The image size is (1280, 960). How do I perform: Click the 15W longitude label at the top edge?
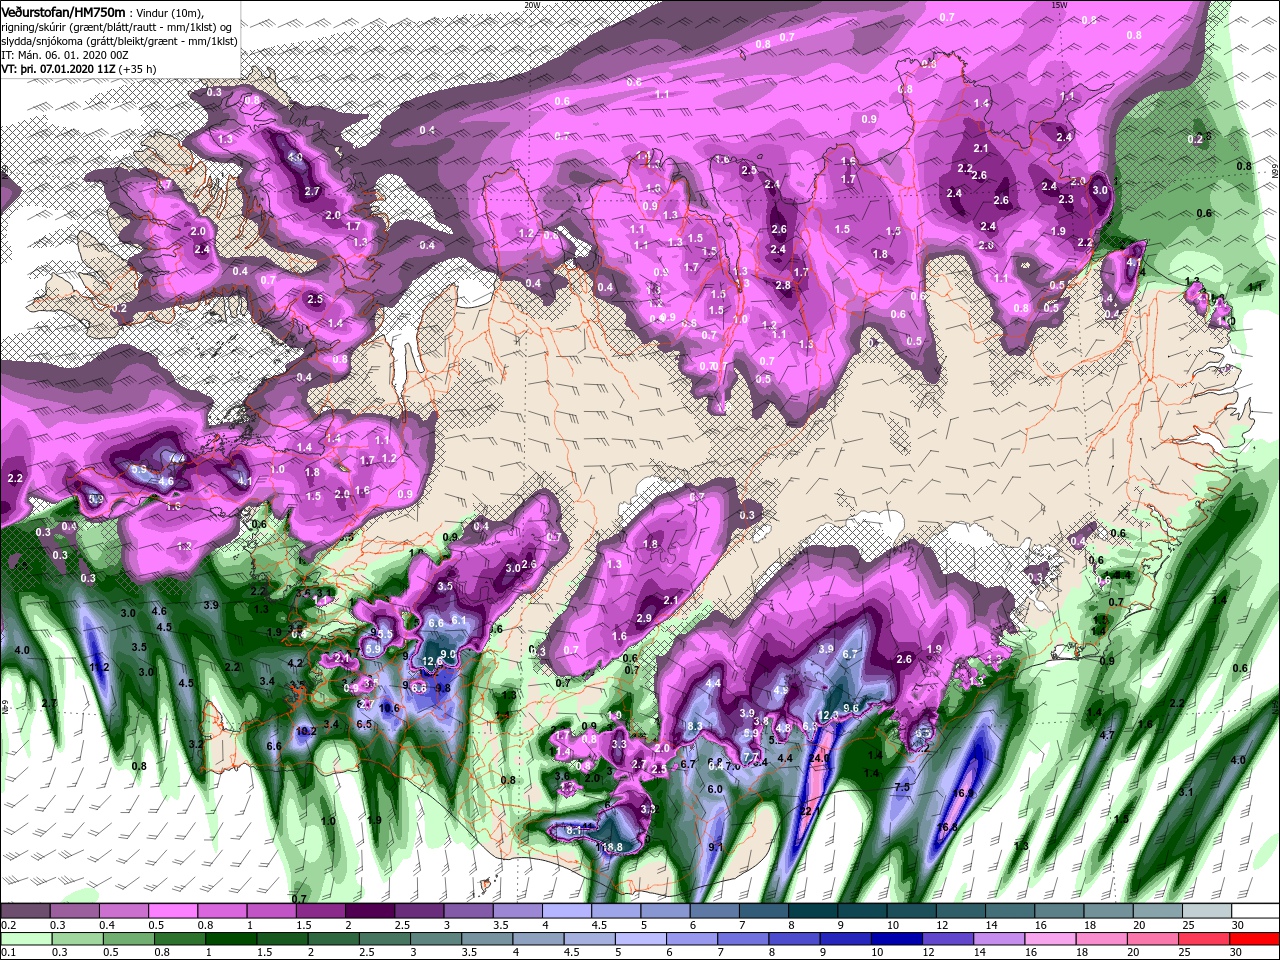tap(1059, 5)
